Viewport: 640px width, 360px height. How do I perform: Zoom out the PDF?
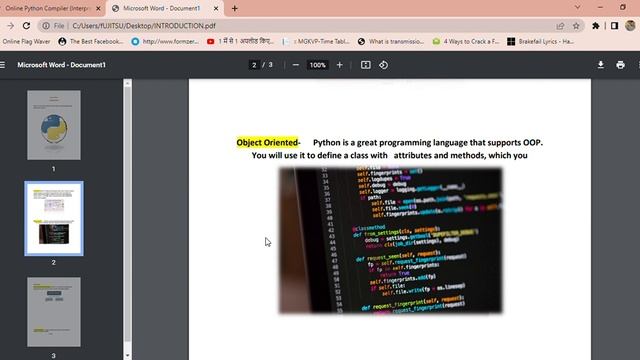point(296,65)
